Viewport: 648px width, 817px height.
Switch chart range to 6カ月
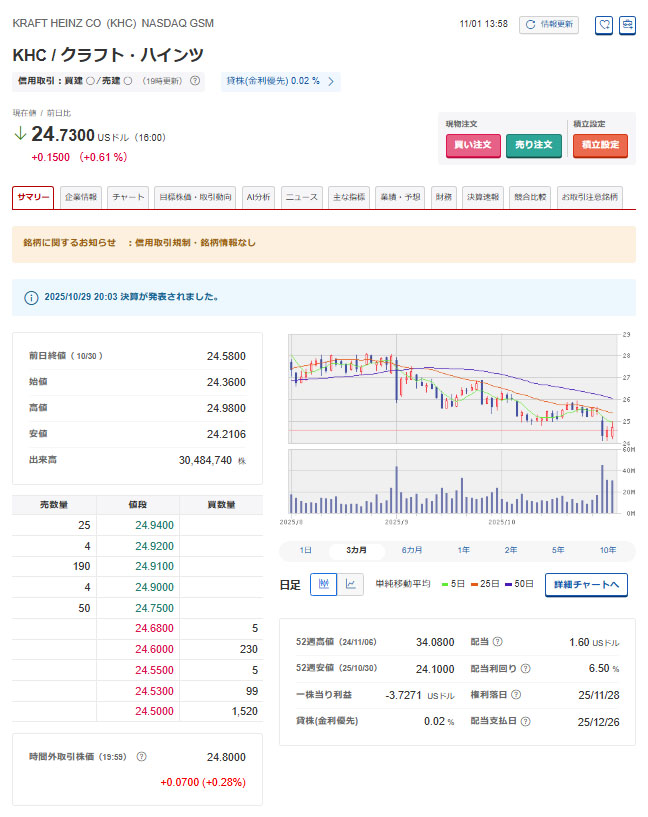click(411, 550)
